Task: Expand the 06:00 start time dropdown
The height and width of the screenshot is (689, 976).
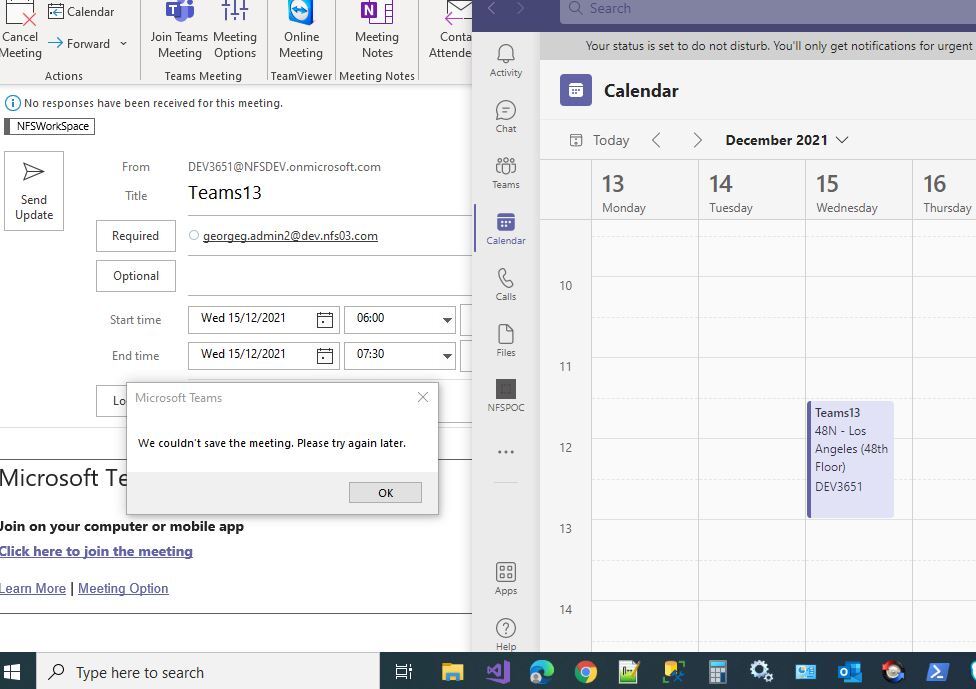Action: click(447, 320)
